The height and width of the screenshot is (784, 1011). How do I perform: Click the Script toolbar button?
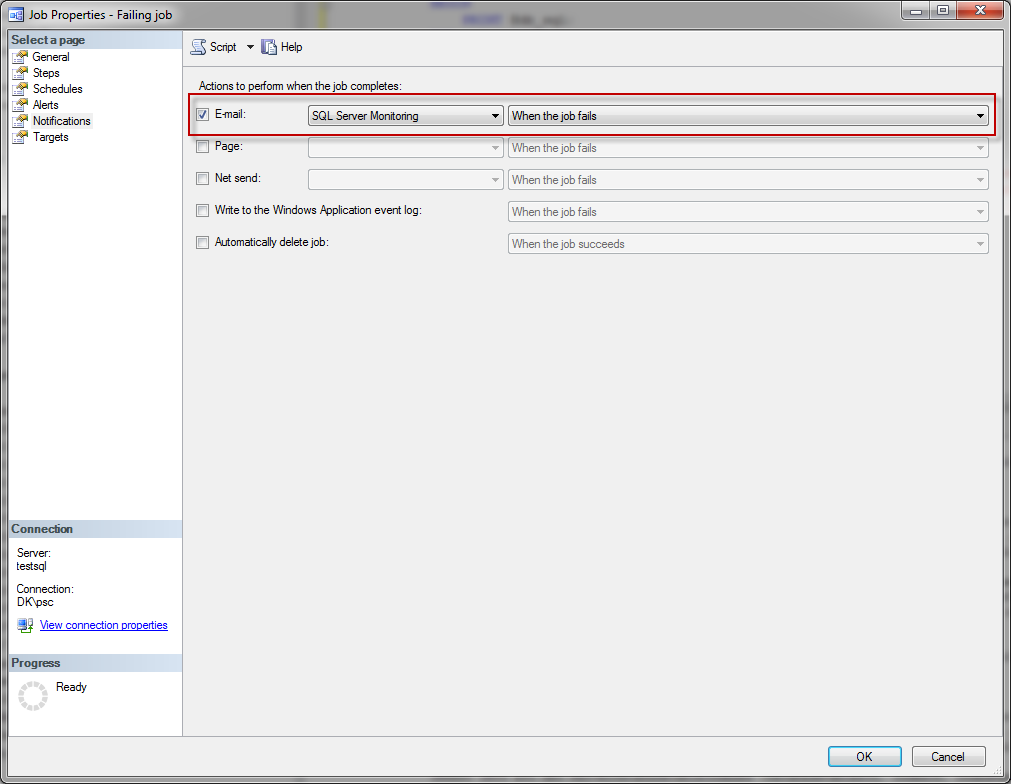214,47
